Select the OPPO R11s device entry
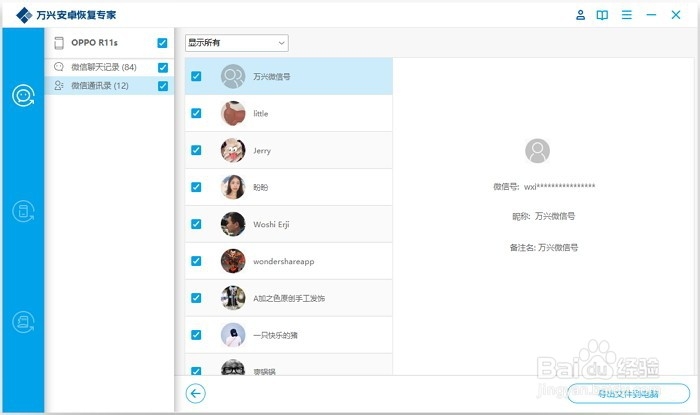Image resolution: width=700 pixels, height=415 pixels. tap(109, 43)
